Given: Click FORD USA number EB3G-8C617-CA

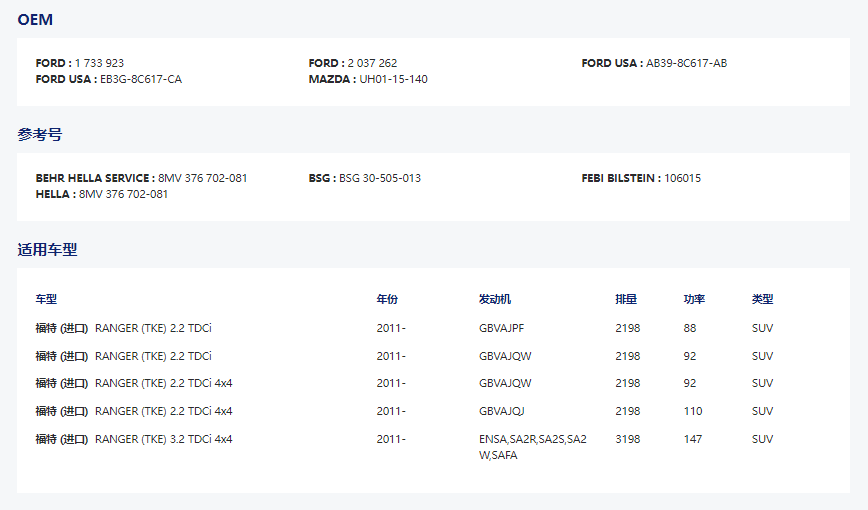Looking at the screenshot, I should click(x=141, y=79).
